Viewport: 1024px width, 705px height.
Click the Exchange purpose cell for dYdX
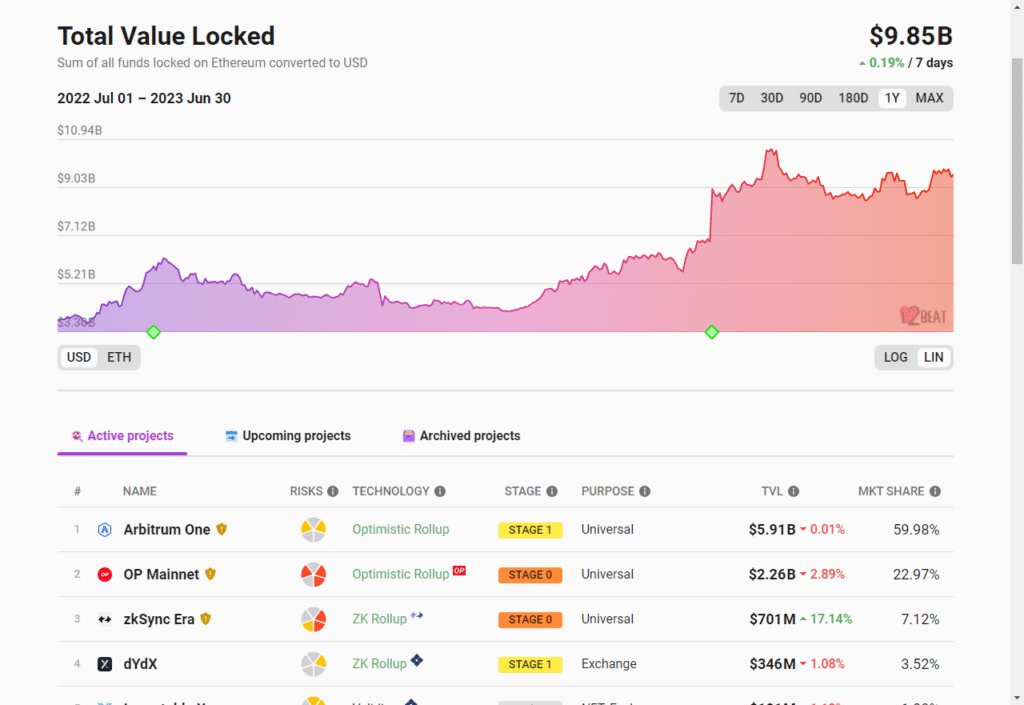pyautogui.click(x=609, y=664)
